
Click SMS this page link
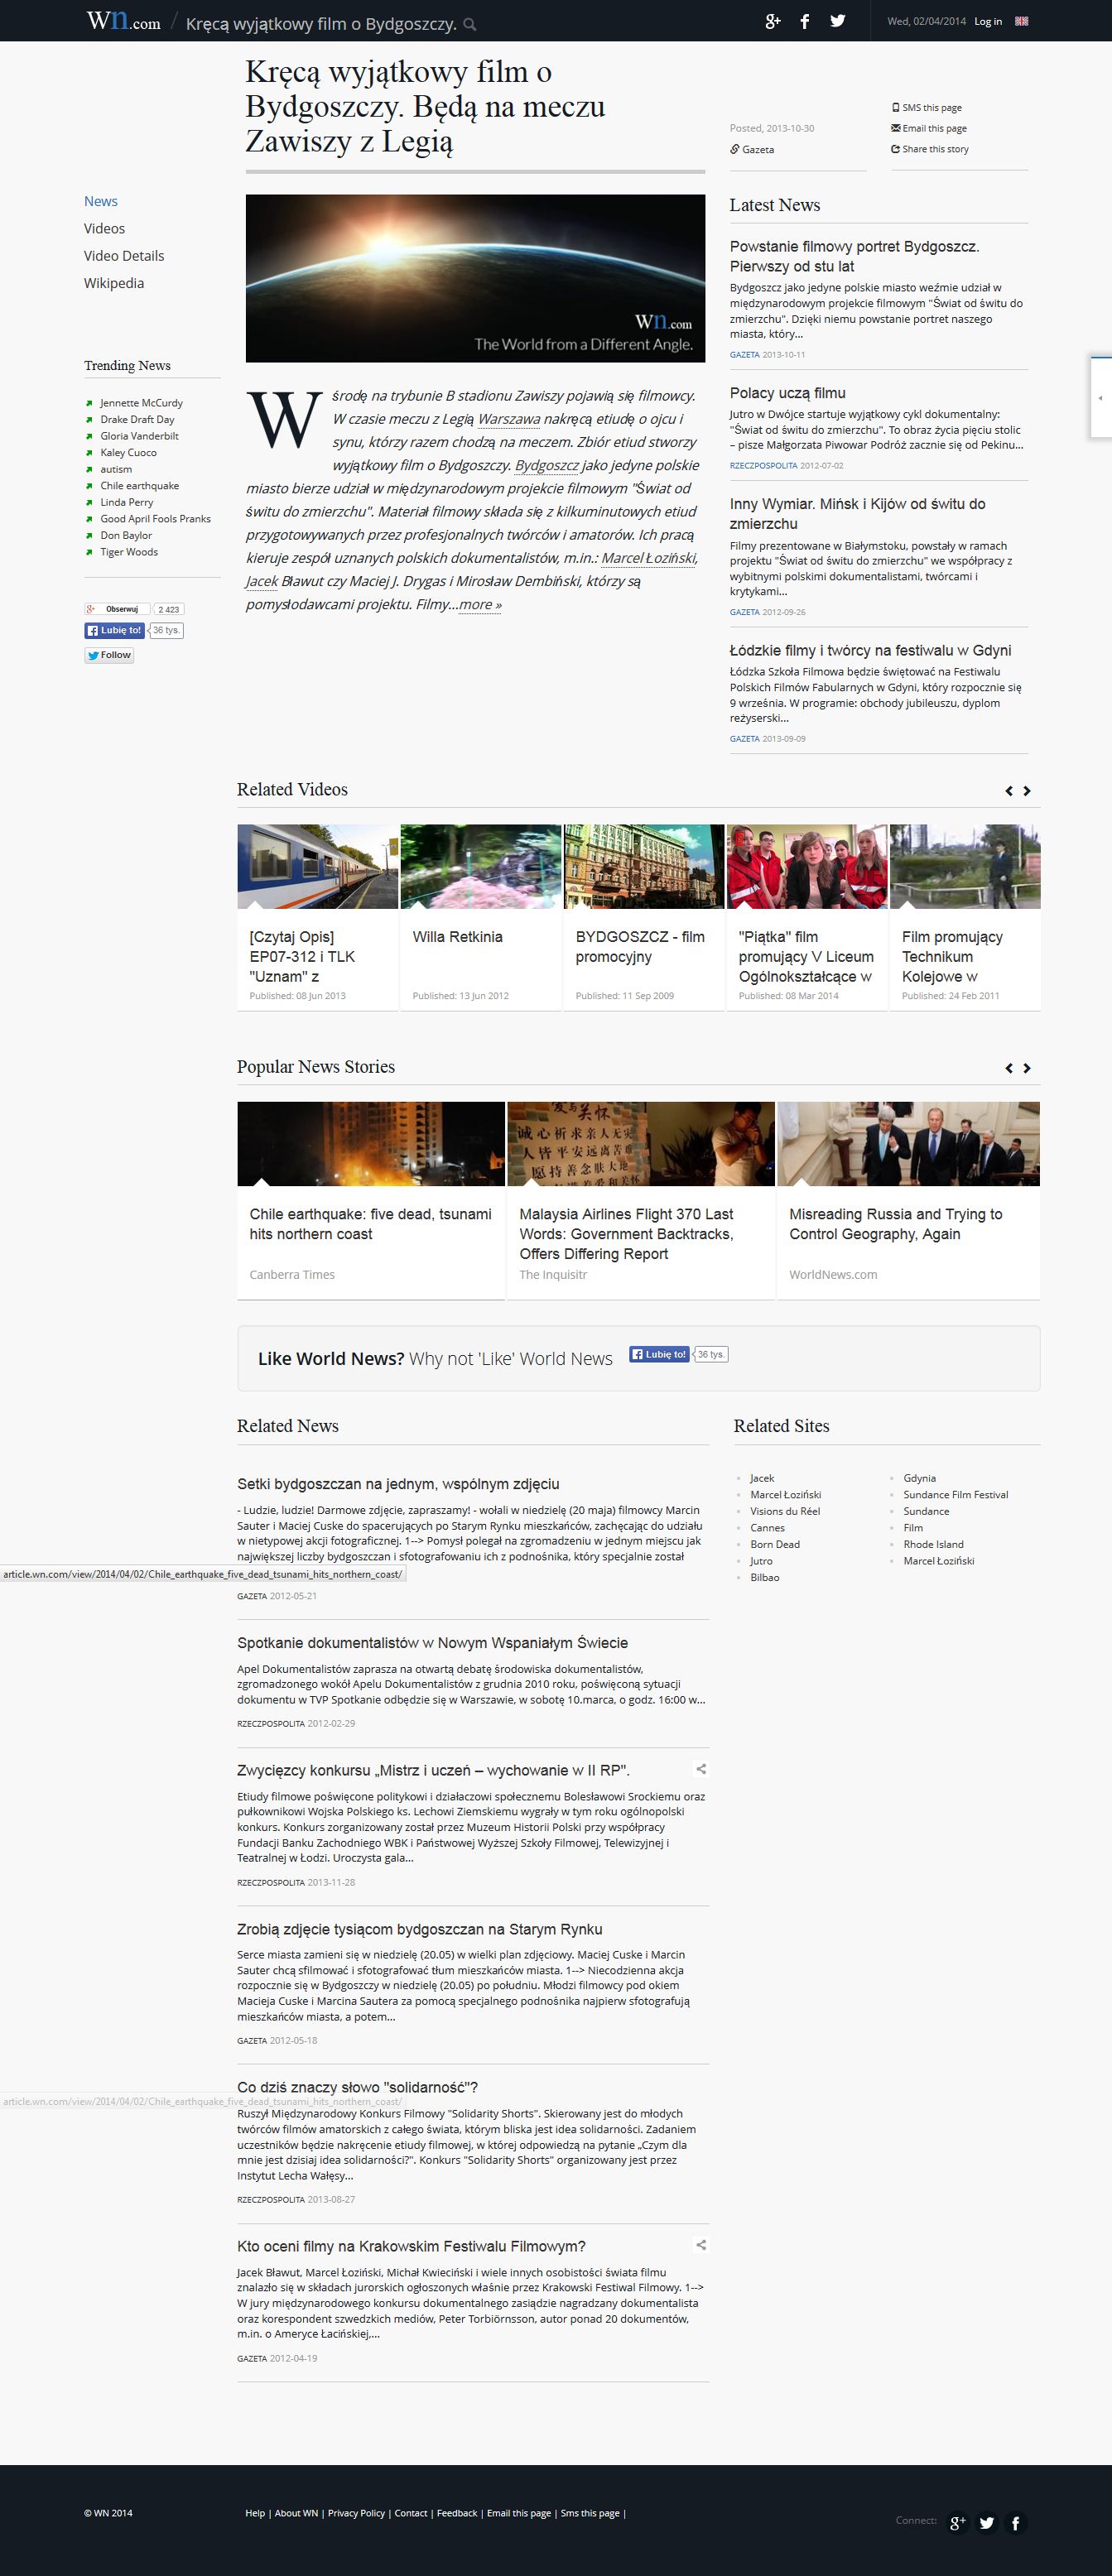(927, 108)
